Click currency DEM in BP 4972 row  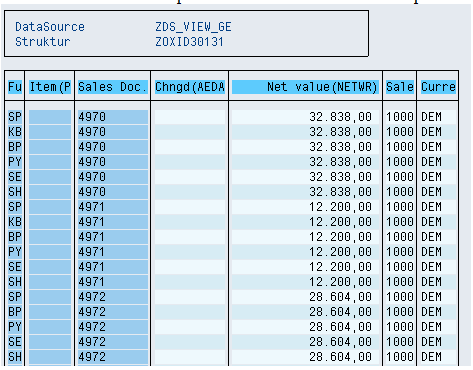[x=438, y=312]
